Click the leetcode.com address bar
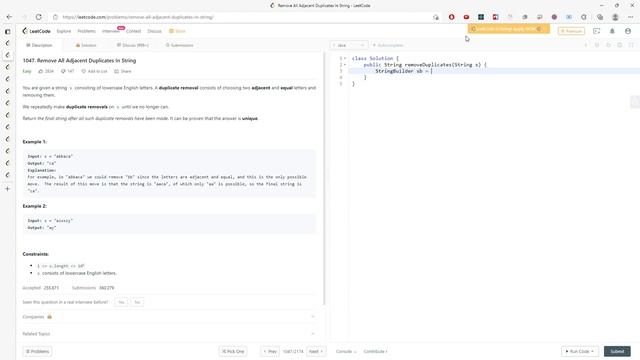This screenshot has width=640, height=360. 245,17
